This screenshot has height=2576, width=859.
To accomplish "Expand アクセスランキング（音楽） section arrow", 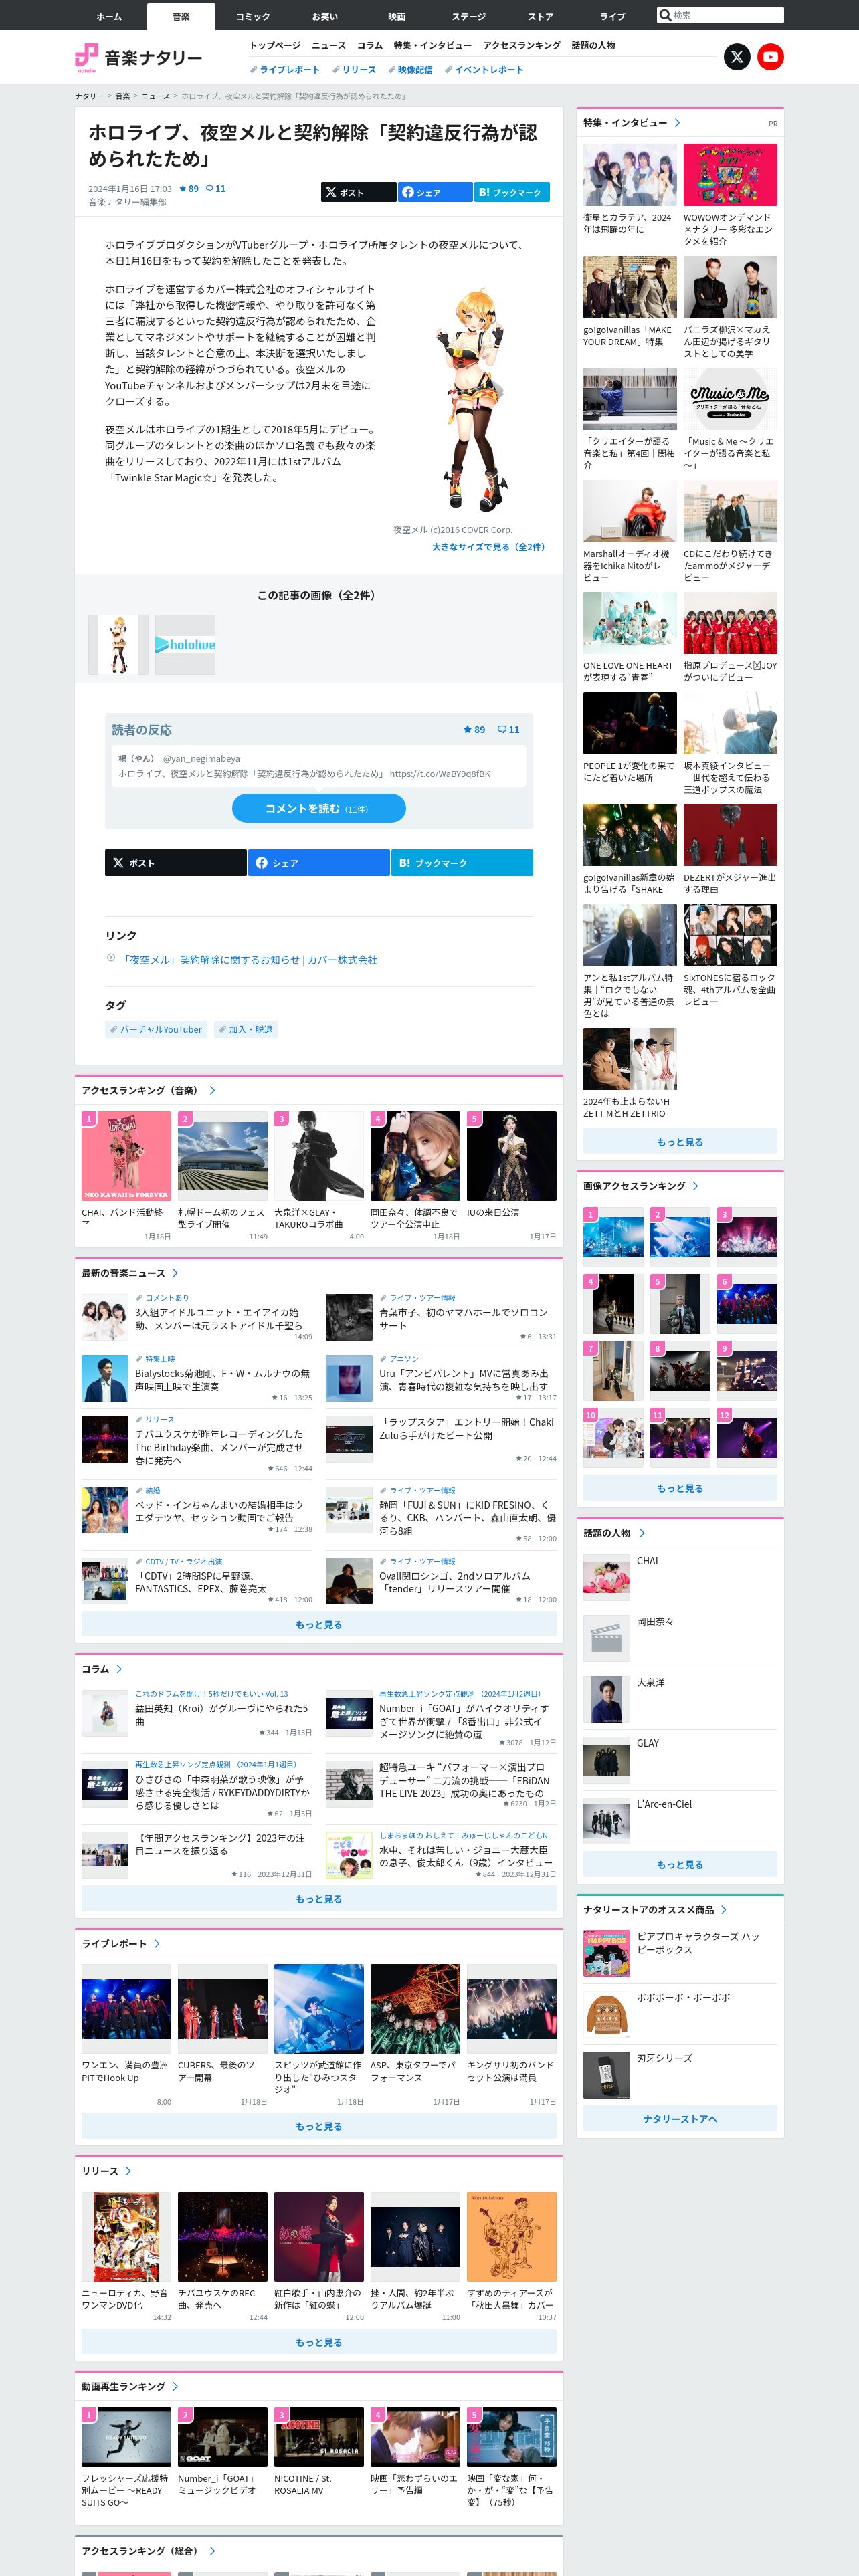I will 212,1090.
